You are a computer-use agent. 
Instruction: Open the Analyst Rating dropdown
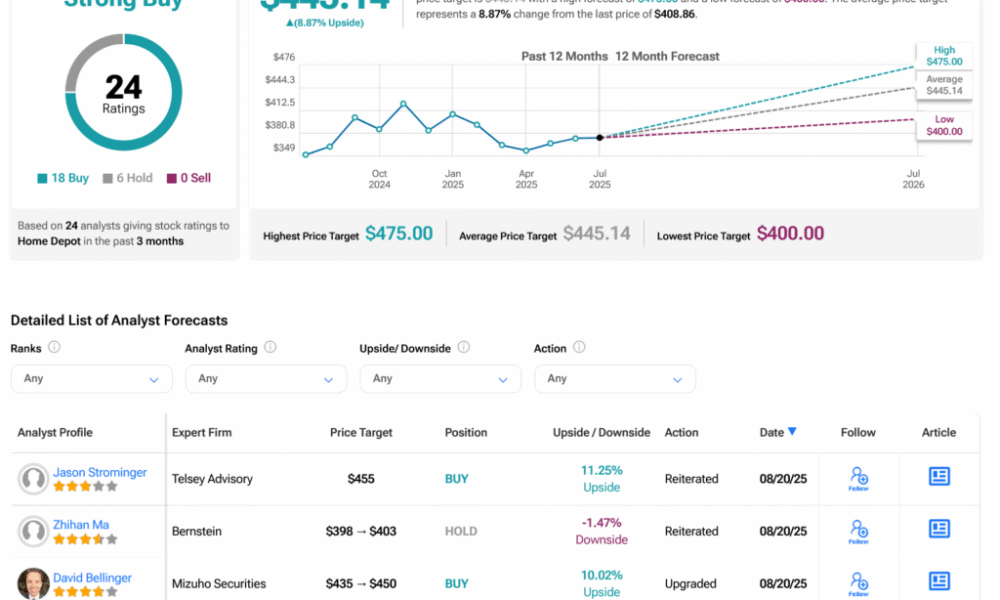[x=266, y=379]
